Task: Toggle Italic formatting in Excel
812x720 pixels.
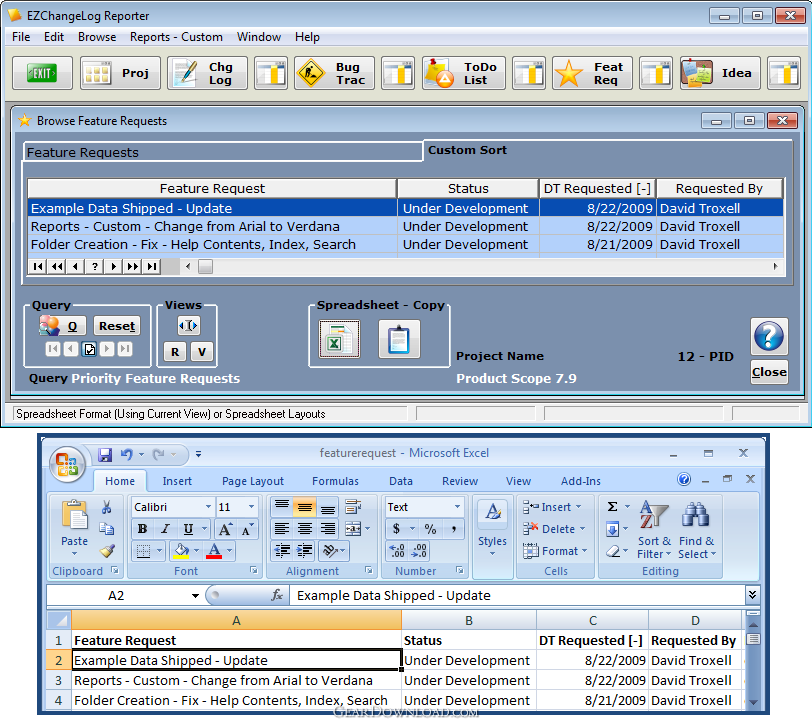Action: pos(165,529)
